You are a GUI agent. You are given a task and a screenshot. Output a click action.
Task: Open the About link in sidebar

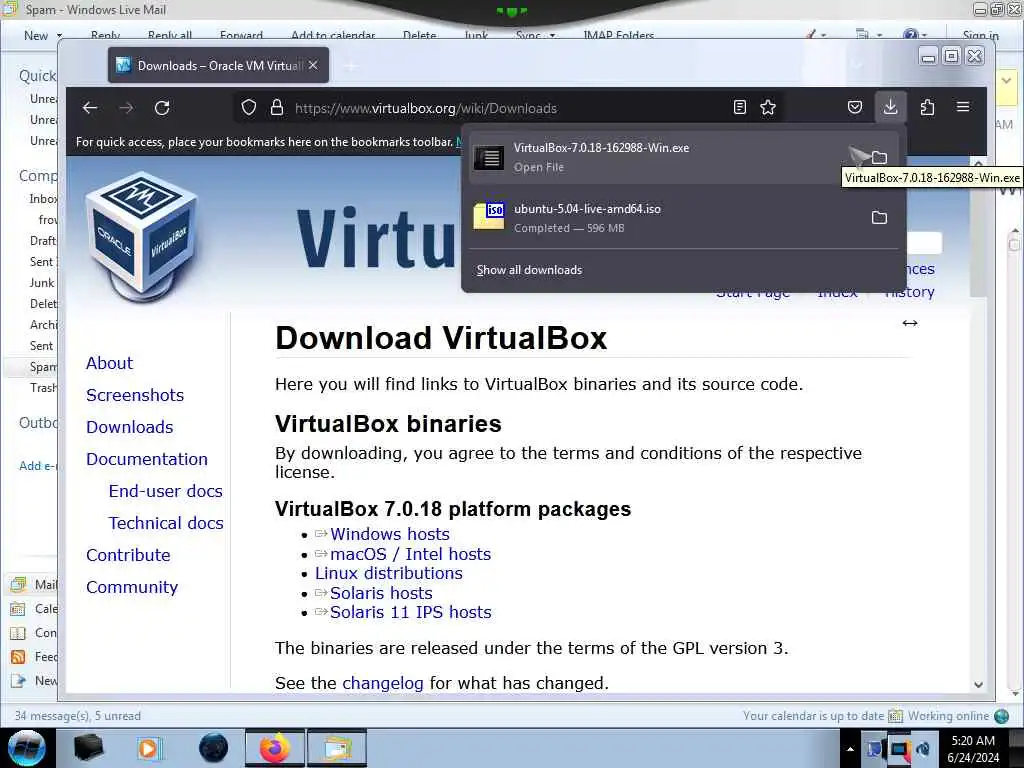pyautogui.click(x=109, y=363)
